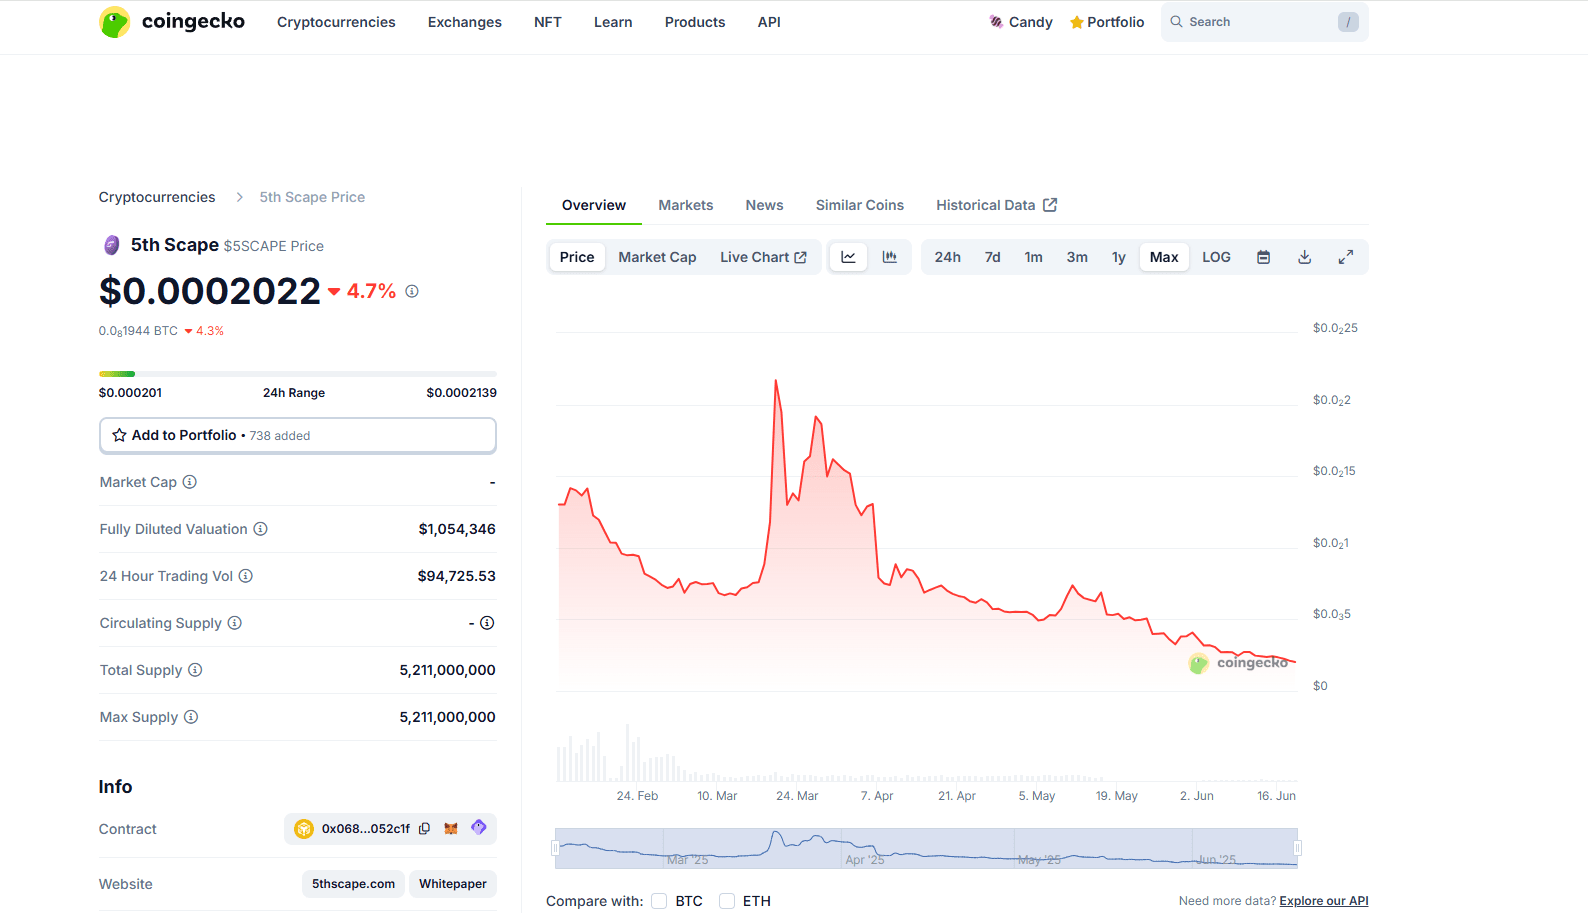Click BNB chain icon in contract

pyautogui.click(x=304, y=829)
